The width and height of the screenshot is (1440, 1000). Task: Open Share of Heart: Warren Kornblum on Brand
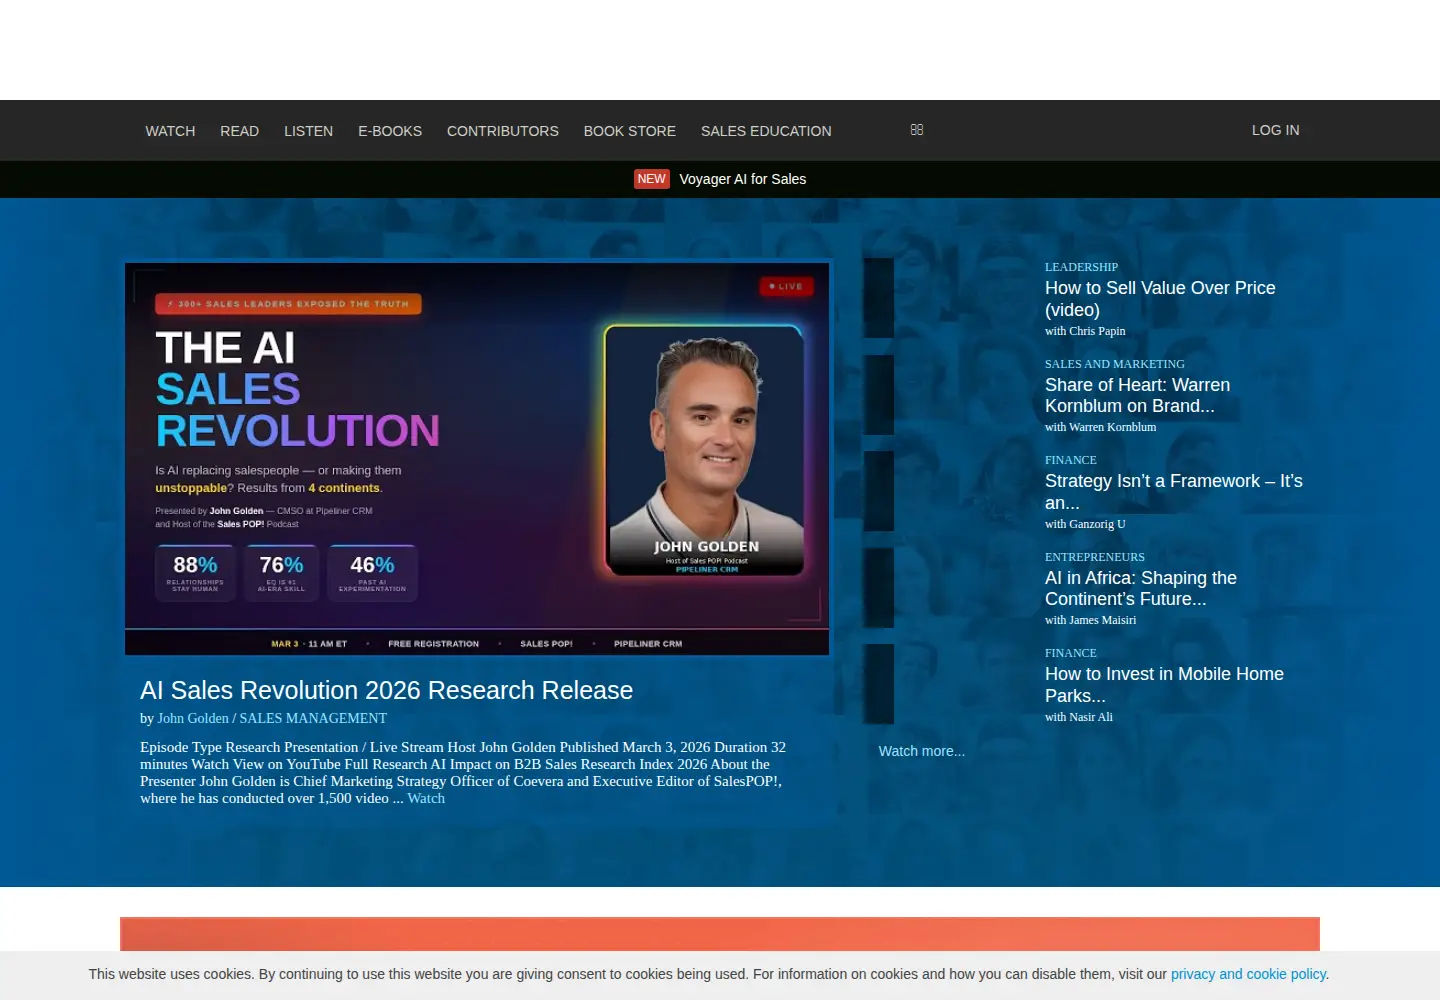(x=1138, y=395)
